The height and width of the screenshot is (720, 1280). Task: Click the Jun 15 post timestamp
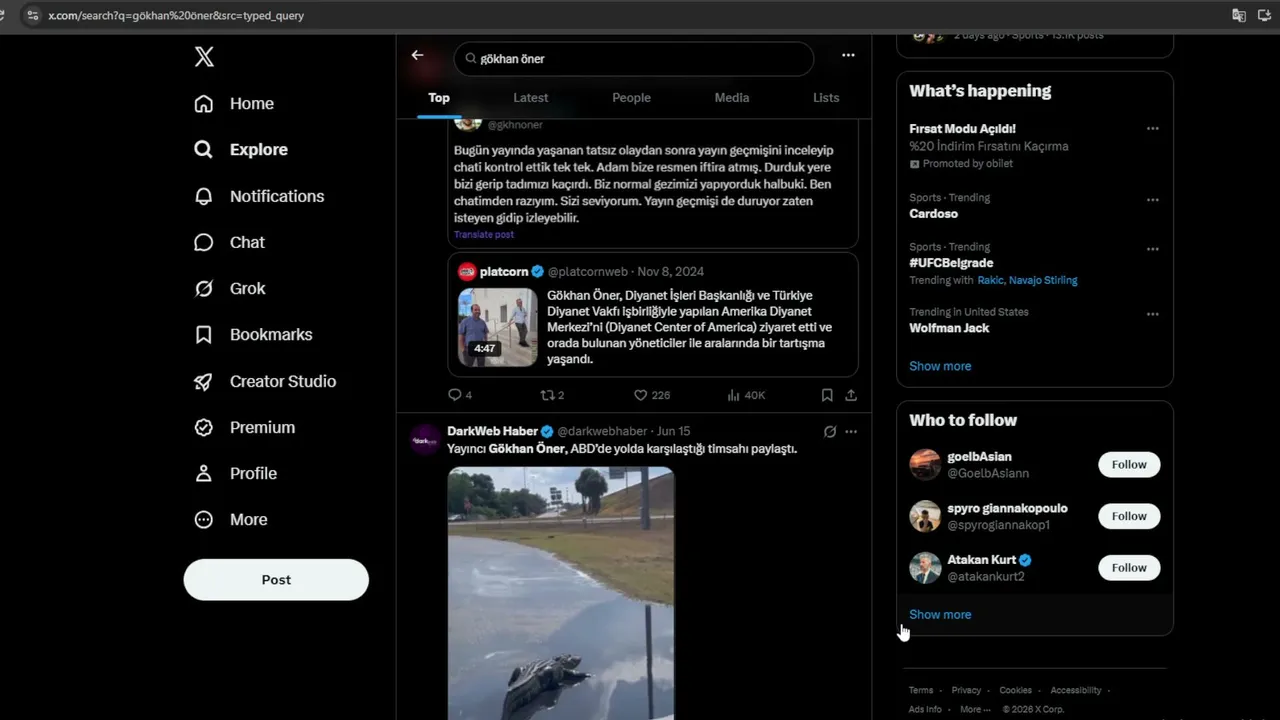(674, 432)
